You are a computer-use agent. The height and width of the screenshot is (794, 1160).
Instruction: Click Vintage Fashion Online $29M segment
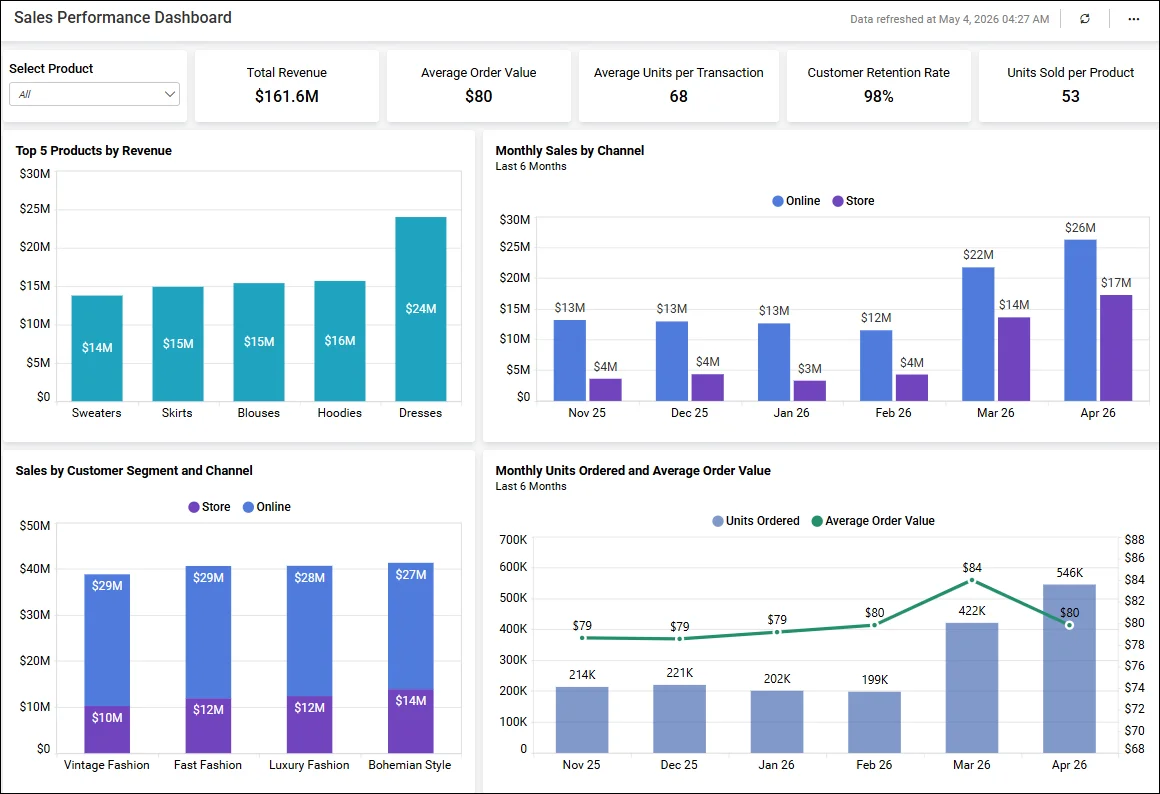[107, 640]
